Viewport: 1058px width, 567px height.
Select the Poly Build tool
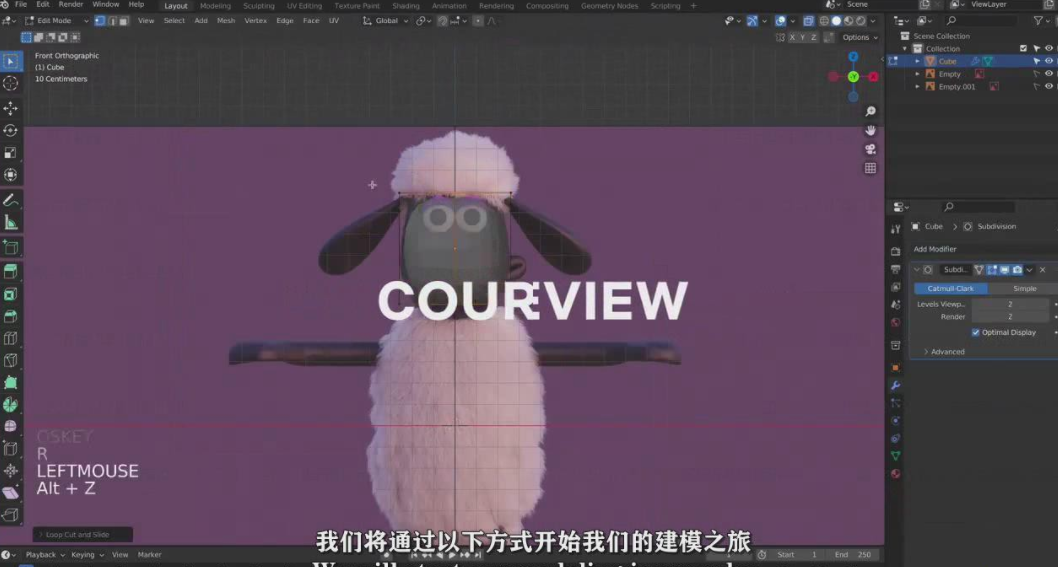tap(11, 383)
